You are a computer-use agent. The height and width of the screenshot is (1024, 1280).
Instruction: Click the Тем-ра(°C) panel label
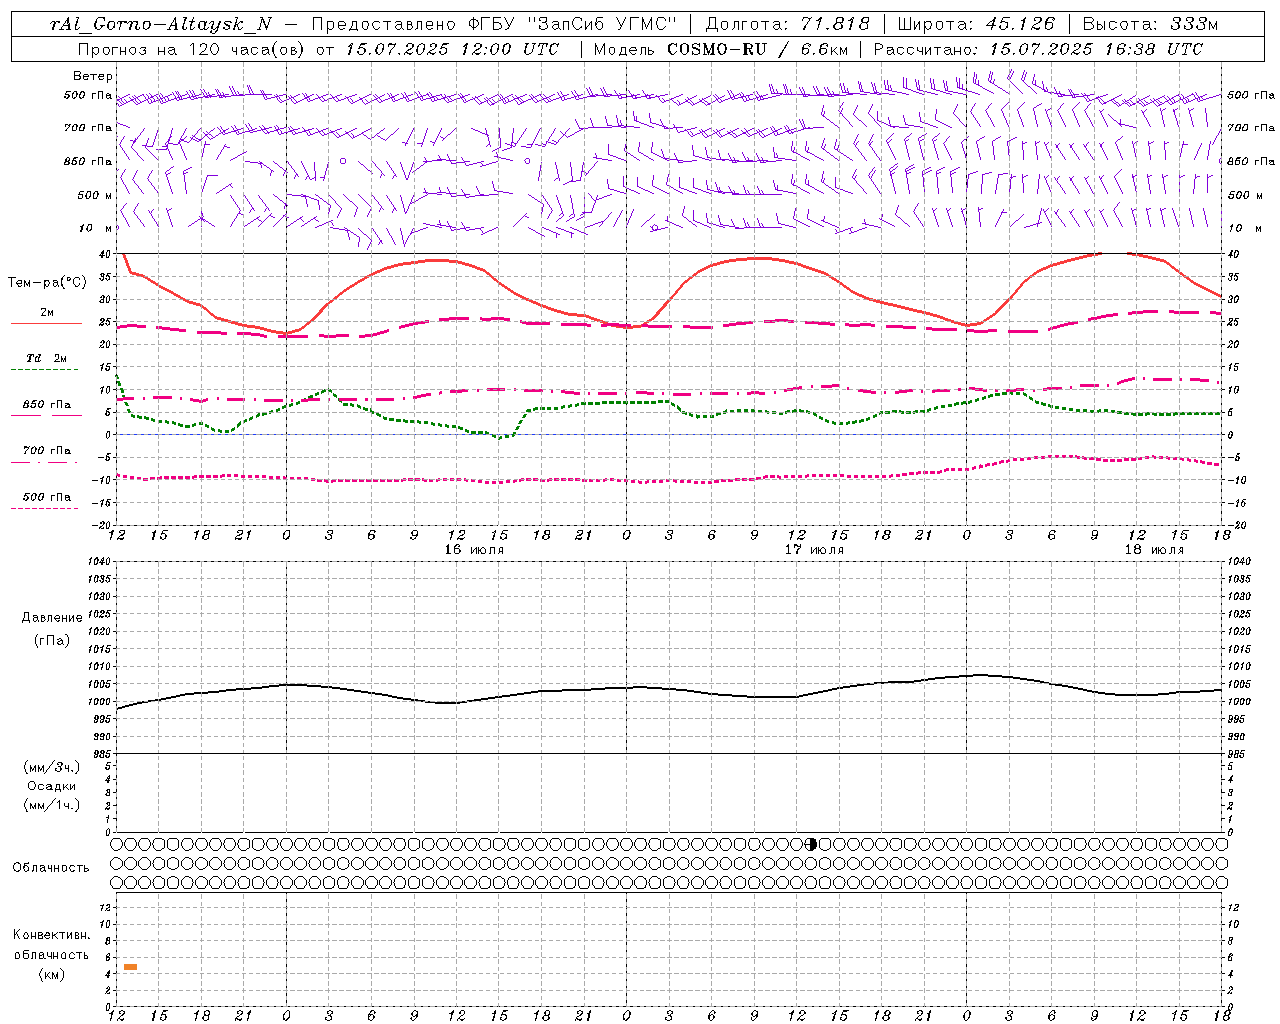point(47,283)
